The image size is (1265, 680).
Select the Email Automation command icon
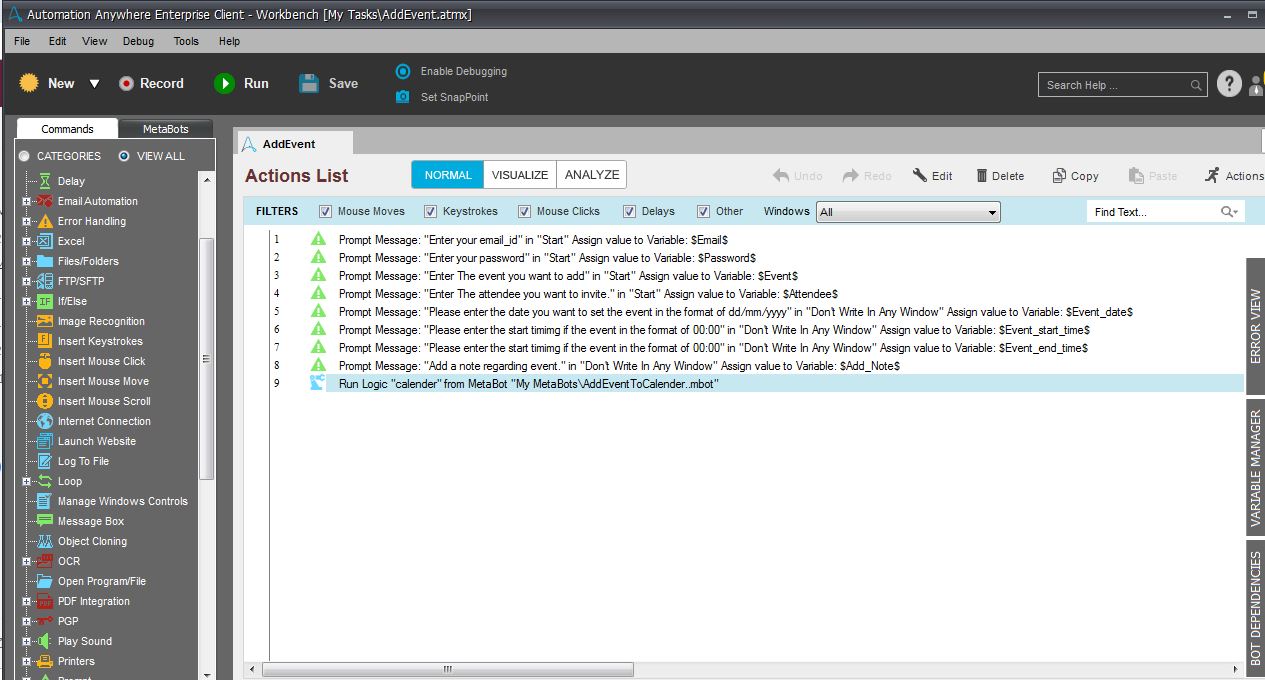[45, 201]
